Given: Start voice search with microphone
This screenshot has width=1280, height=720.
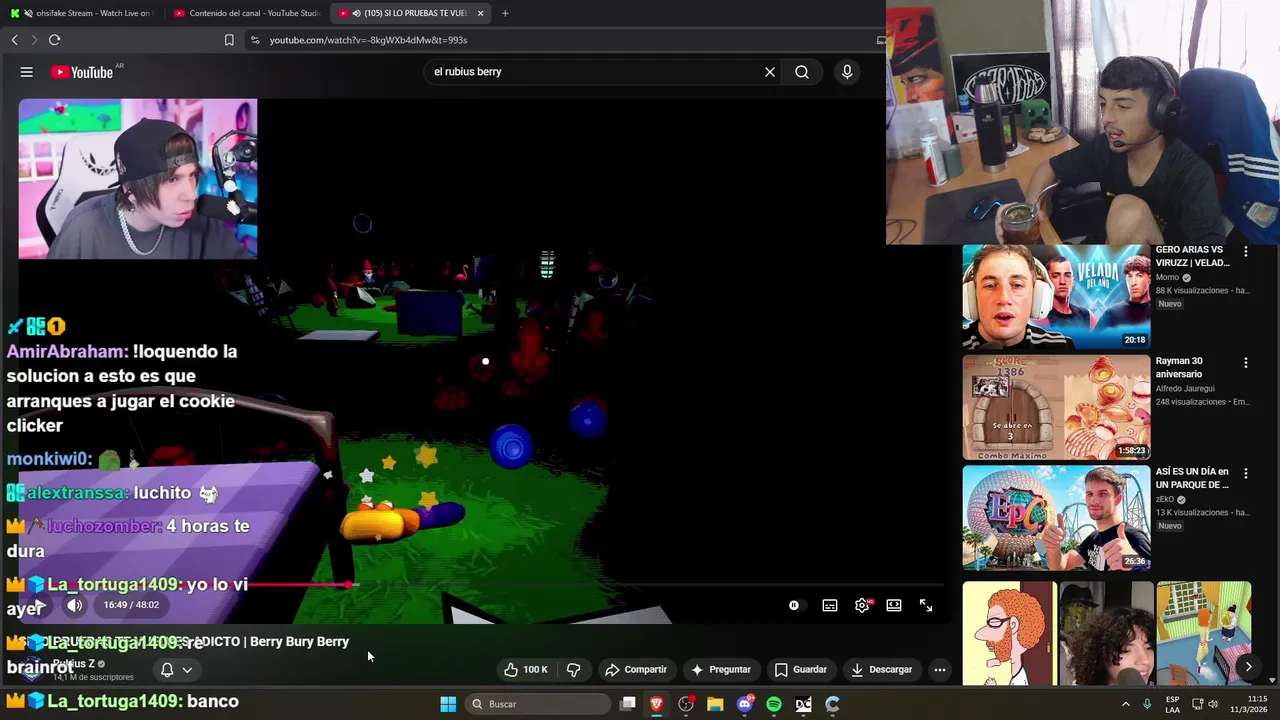Looking at the screenshot, I should [847, 72].
